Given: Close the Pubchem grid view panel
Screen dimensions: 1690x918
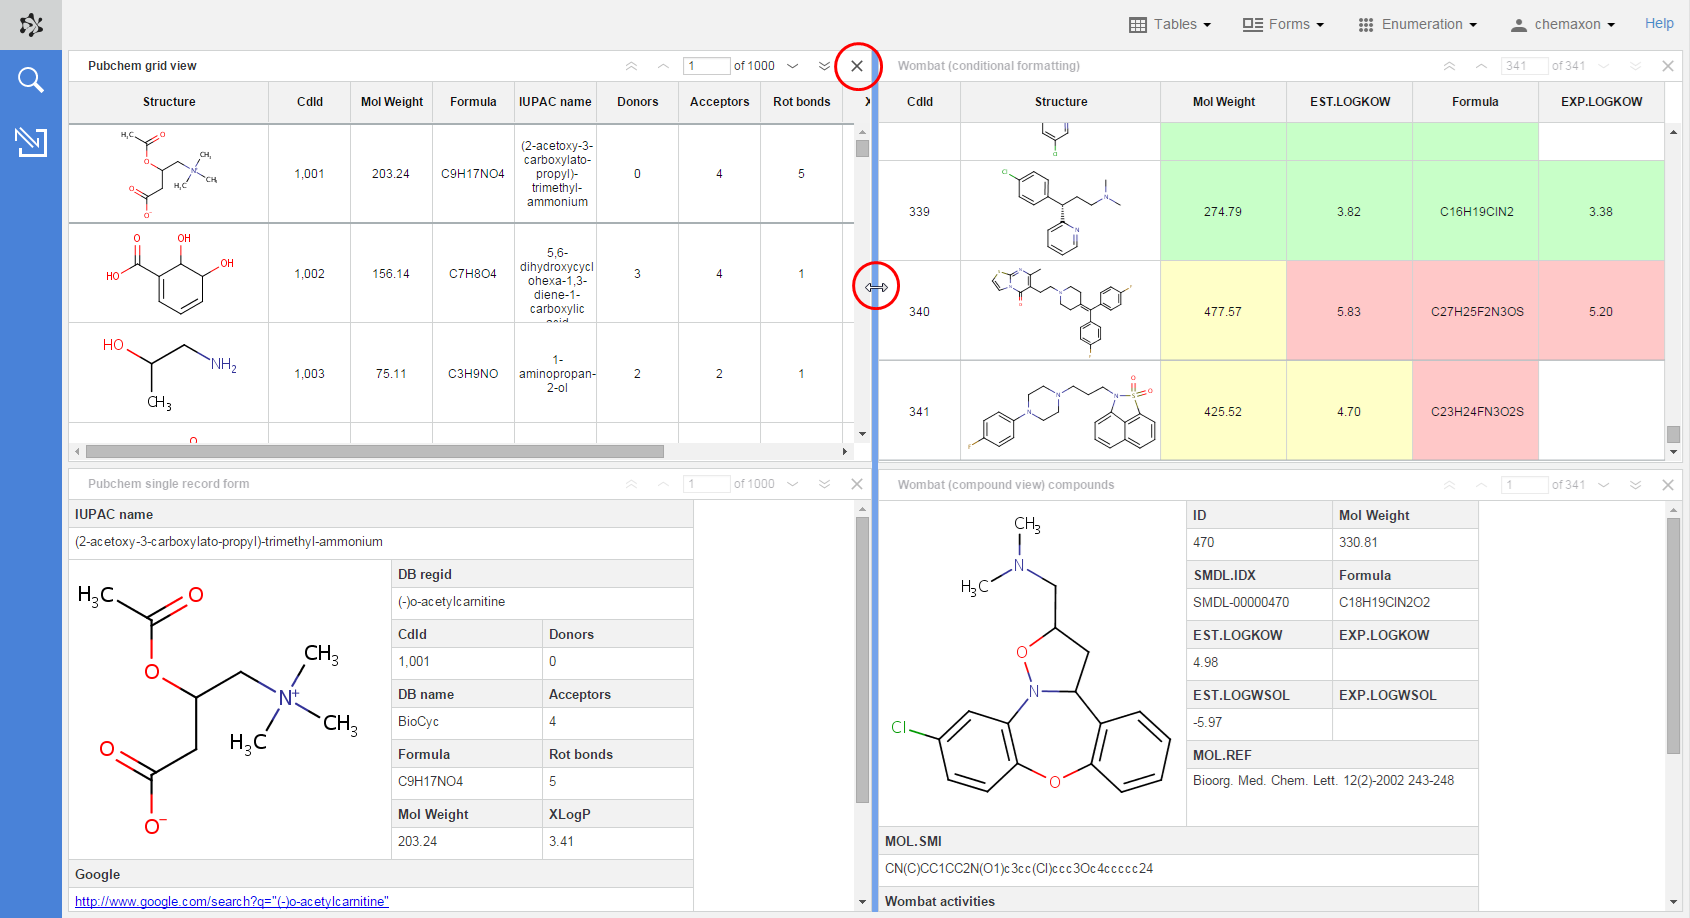Looking at the screenshot, I should tap(857, 66).
